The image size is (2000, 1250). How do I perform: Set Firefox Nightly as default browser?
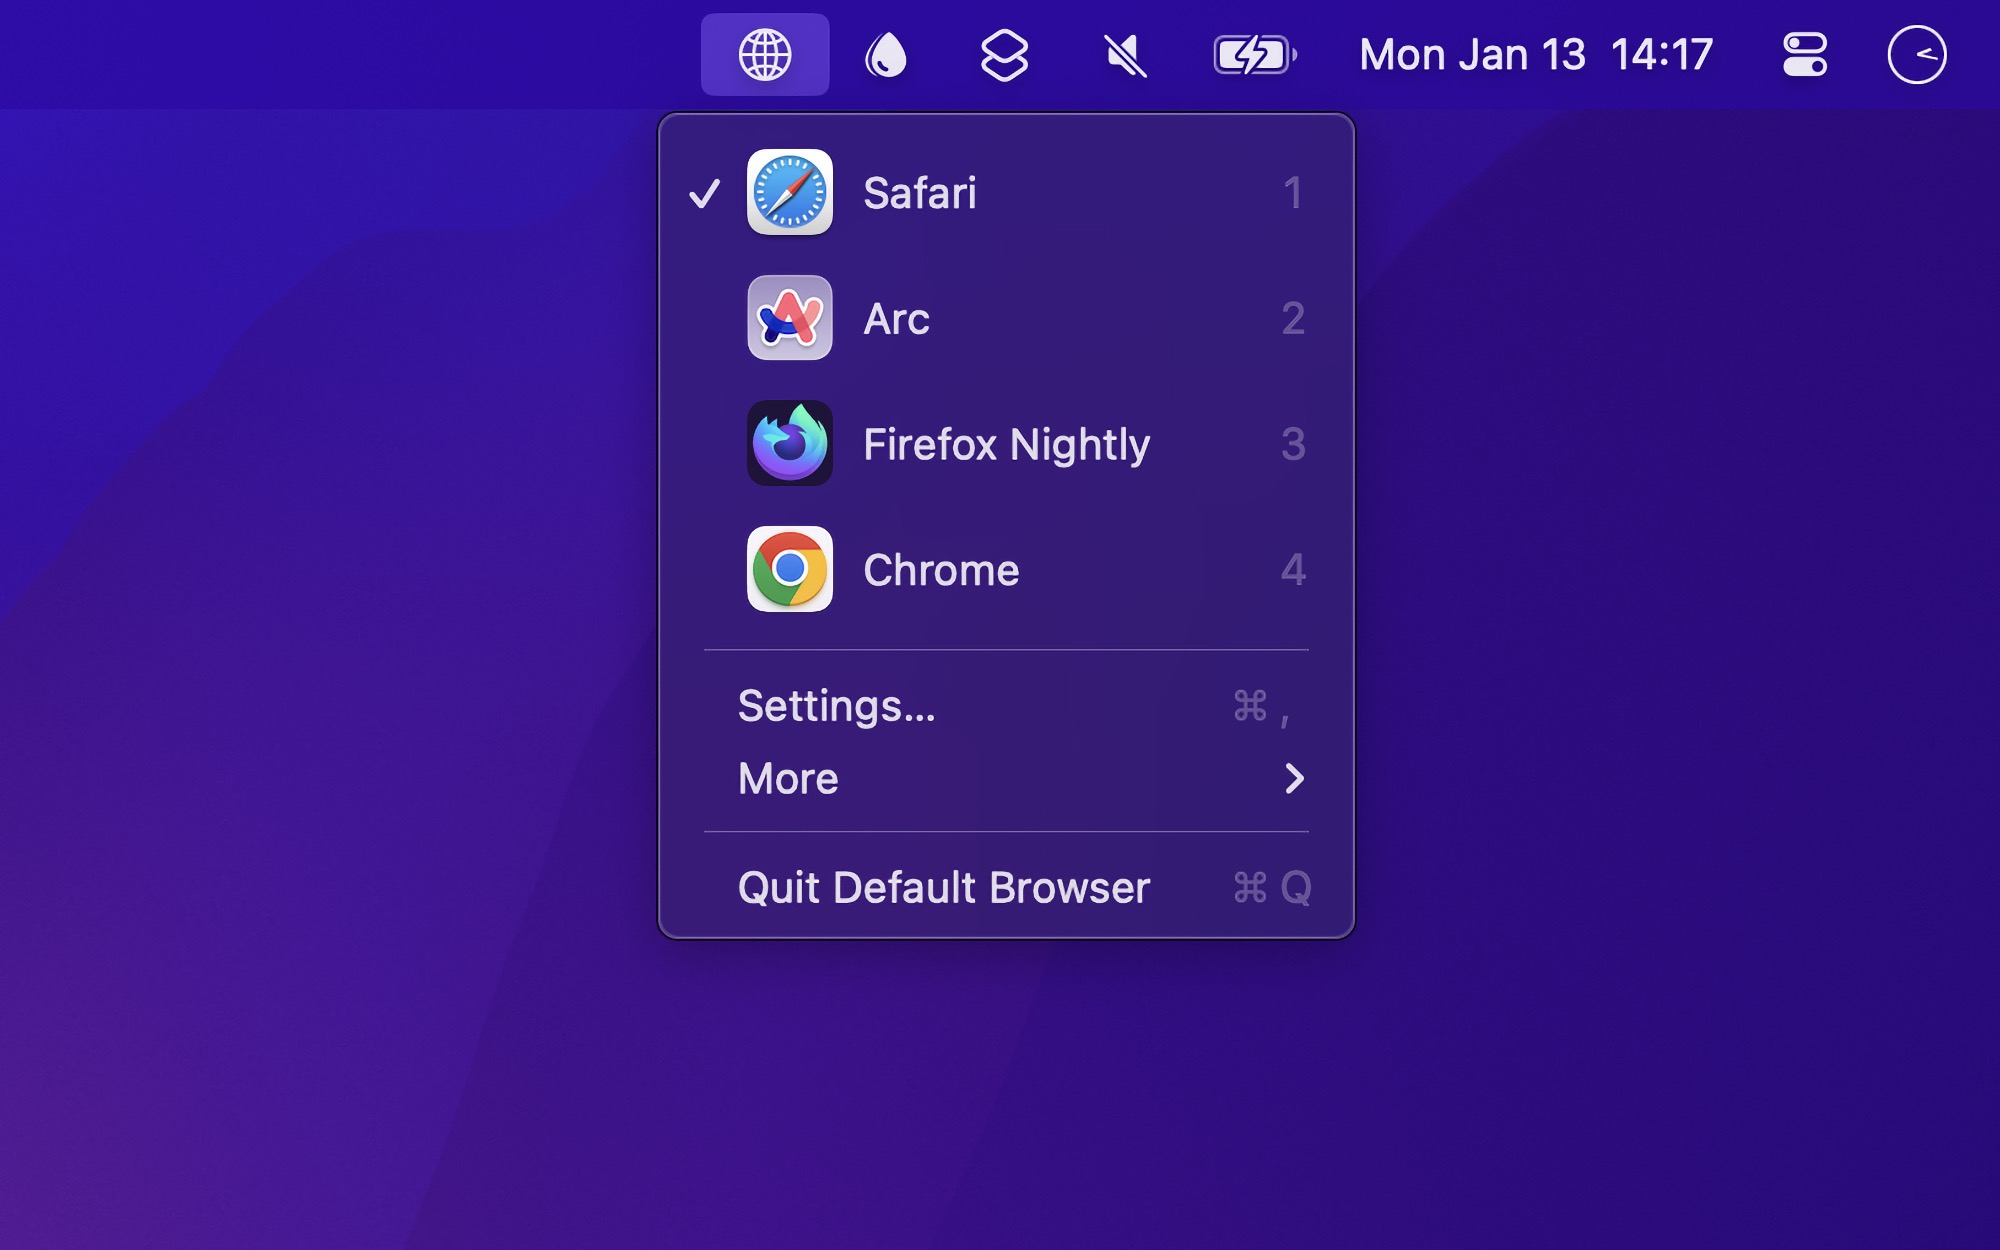[x=1006, y=443]
